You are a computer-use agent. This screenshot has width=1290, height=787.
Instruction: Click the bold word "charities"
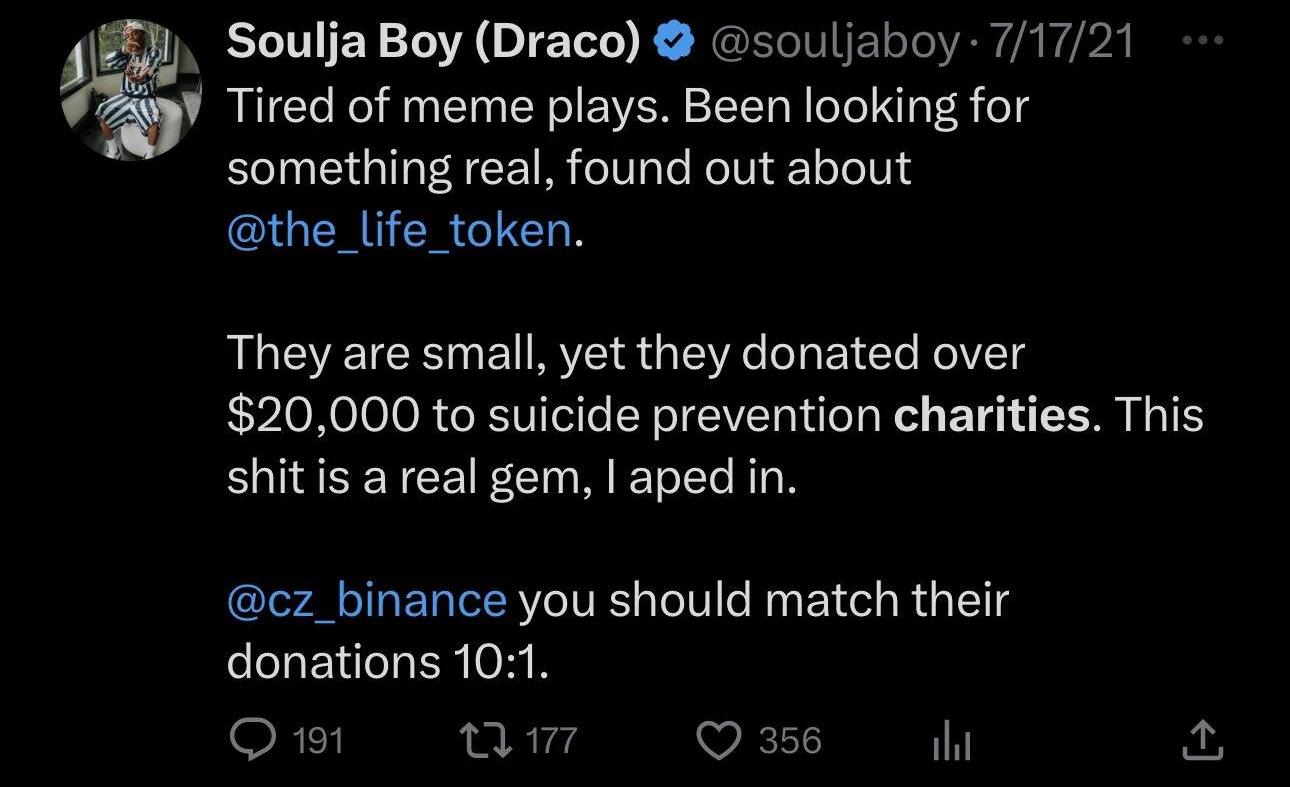tap(991, 416)
